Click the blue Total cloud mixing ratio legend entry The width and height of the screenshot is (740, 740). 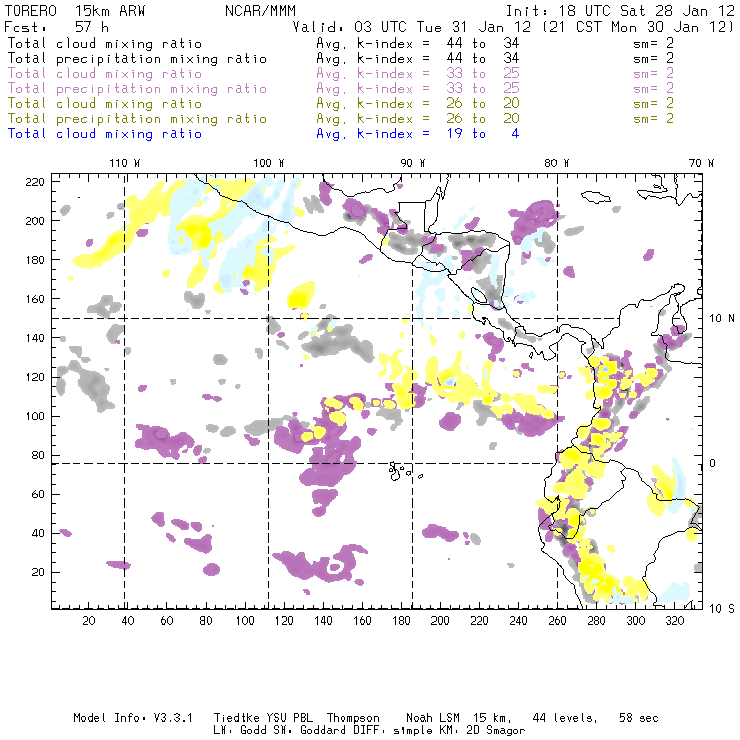(104, 133)
